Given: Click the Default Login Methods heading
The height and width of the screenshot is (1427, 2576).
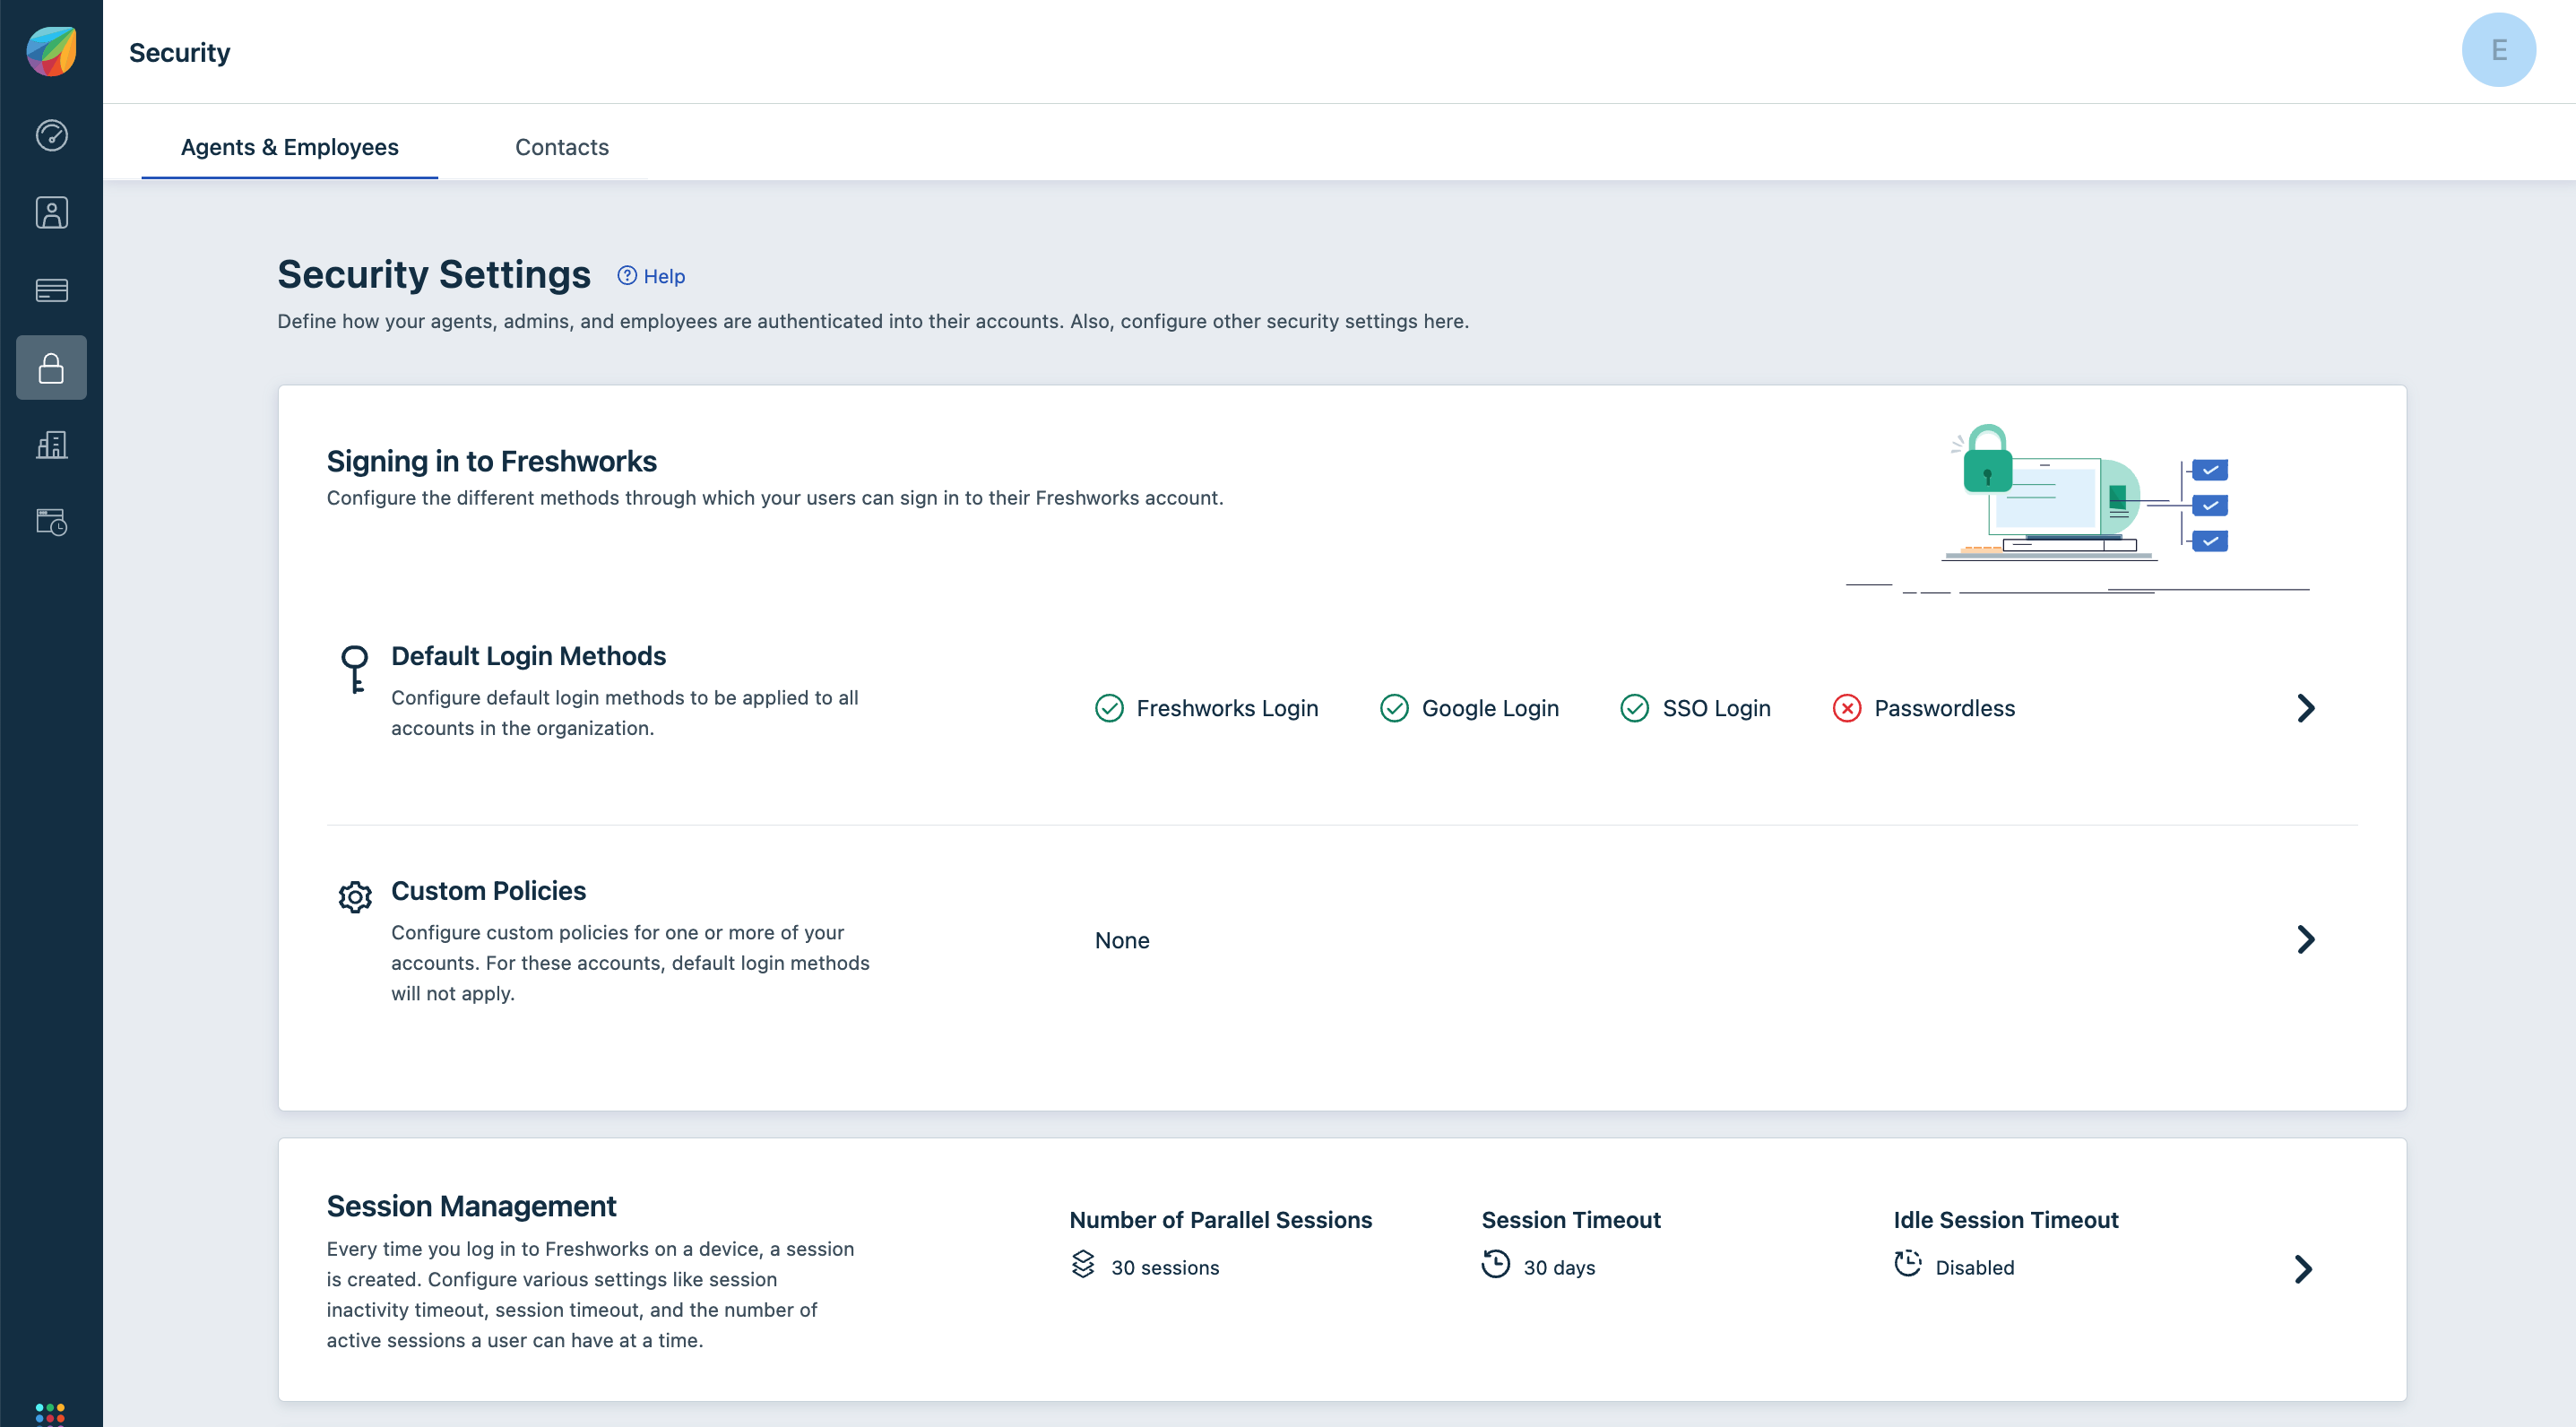Looking at the screenshot, I should click(528, 656).
